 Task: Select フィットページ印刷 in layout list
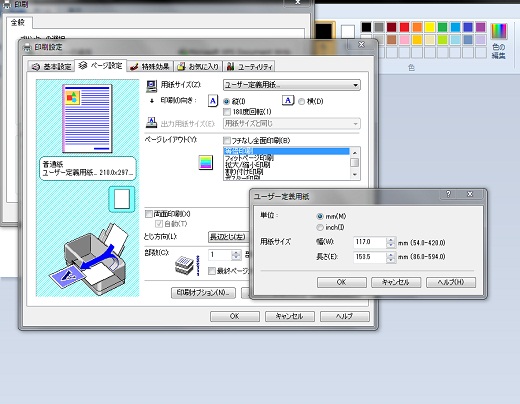[x=286, y=158]
